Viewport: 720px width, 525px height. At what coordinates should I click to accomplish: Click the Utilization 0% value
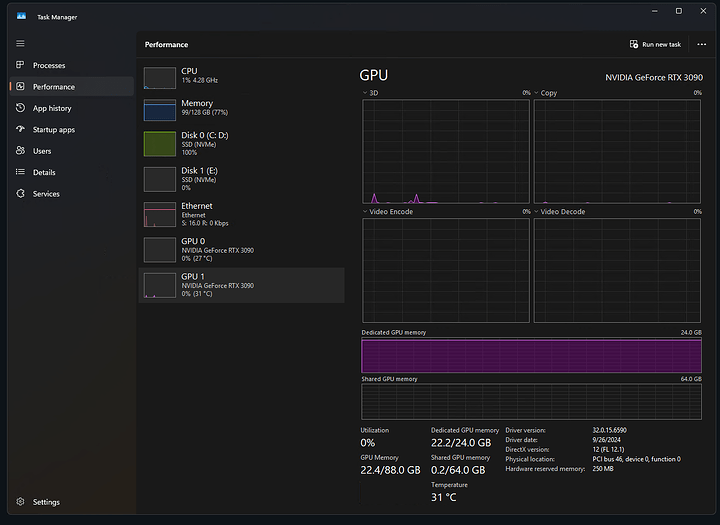367,443
